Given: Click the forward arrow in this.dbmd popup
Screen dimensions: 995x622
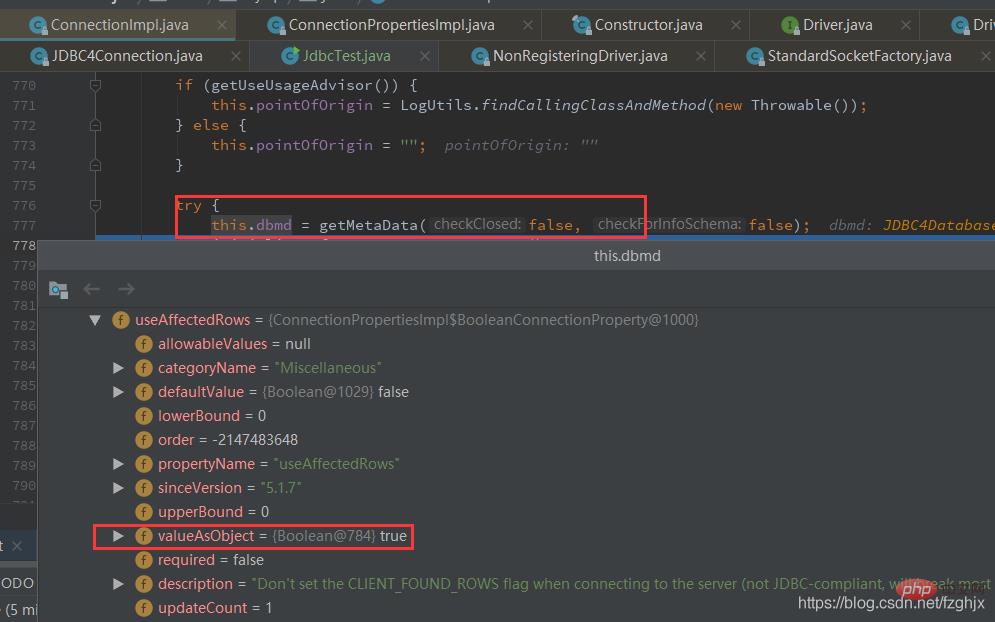Looking at the screenshot, I should [126, 289].
